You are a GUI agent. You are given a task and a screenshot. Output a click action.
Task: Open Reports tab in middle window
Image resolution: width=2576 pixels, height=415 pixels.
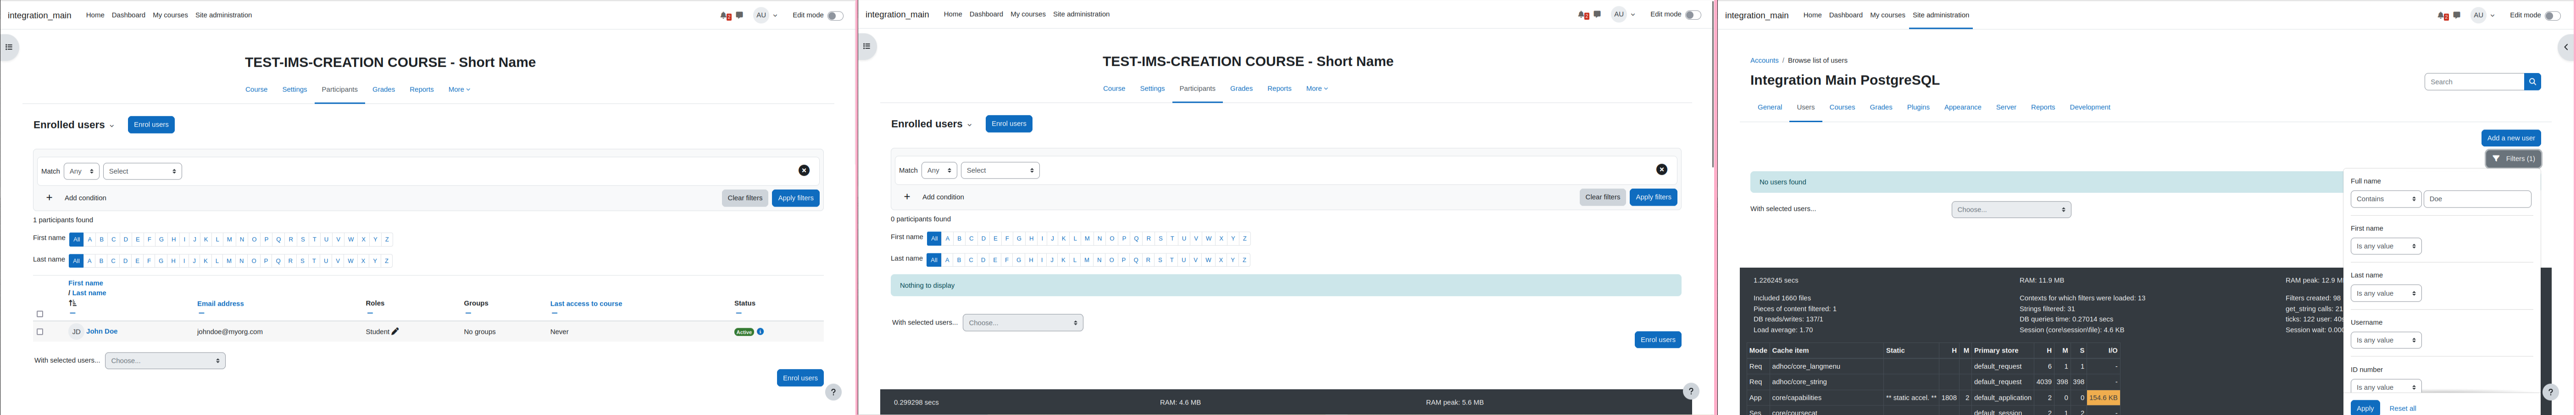1279,89
